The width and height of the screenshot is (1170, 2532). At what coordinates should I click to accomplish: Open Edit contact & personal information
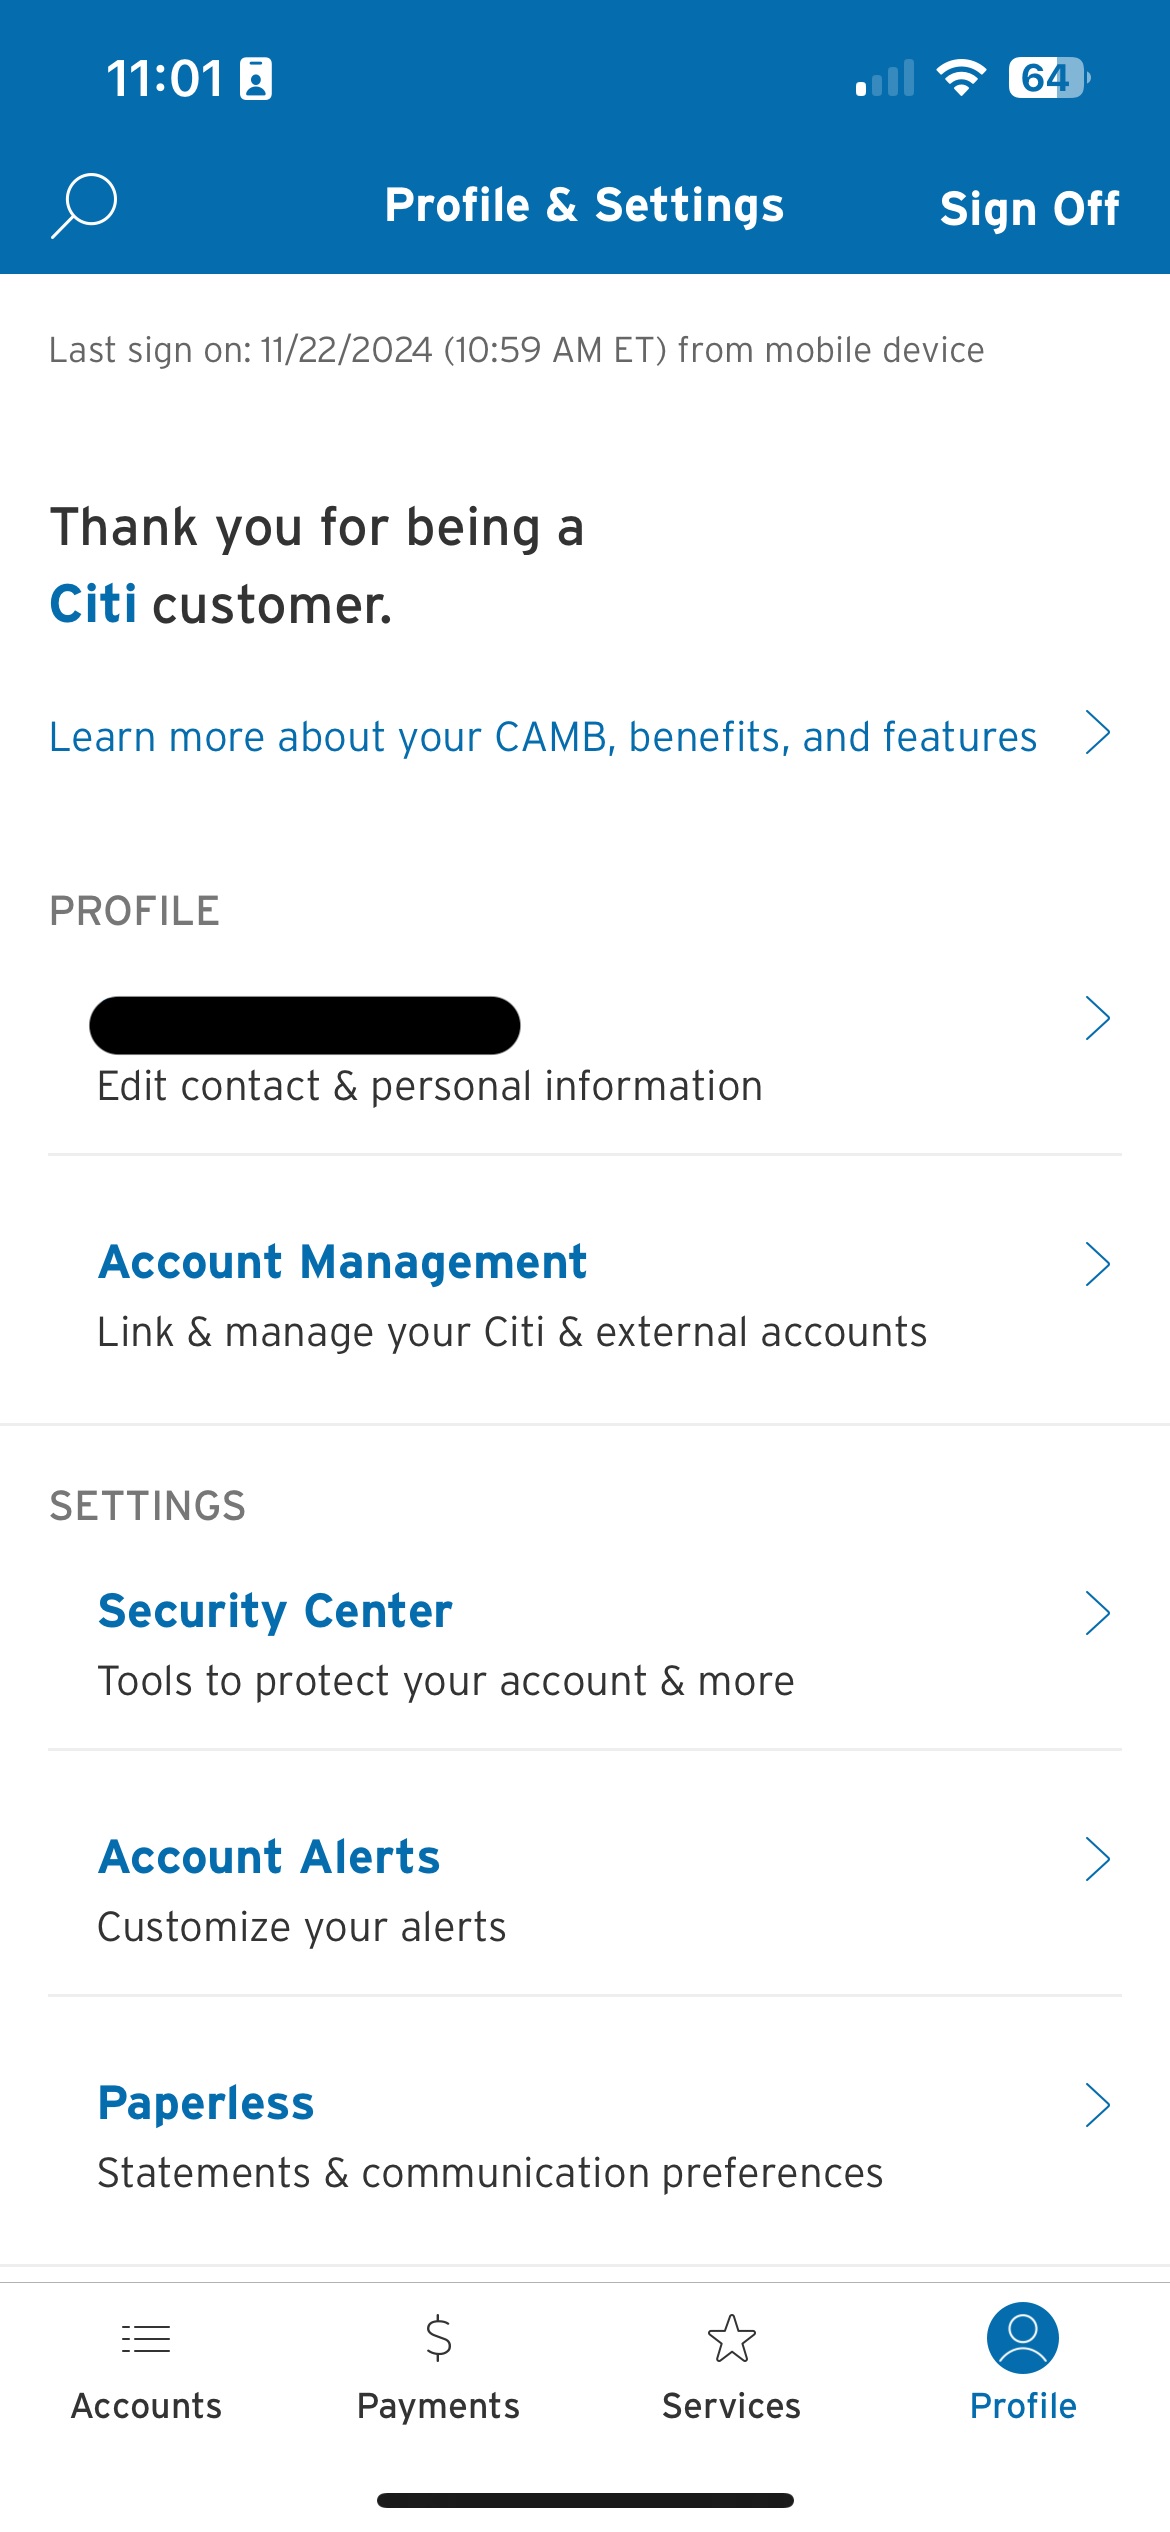coord(430,1086)
